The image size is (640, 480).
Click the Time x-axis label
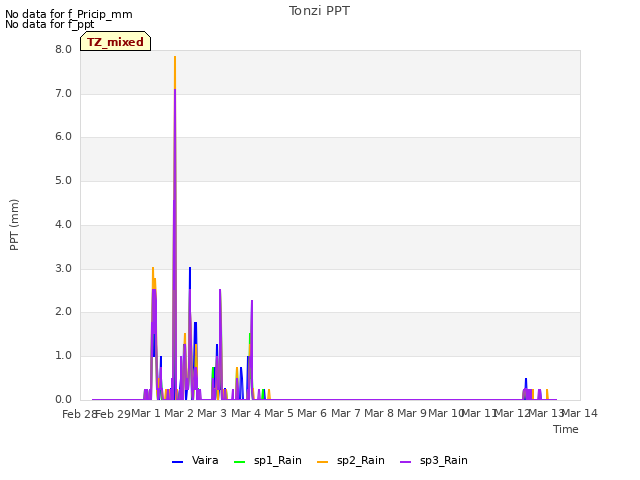pos(566,429)
